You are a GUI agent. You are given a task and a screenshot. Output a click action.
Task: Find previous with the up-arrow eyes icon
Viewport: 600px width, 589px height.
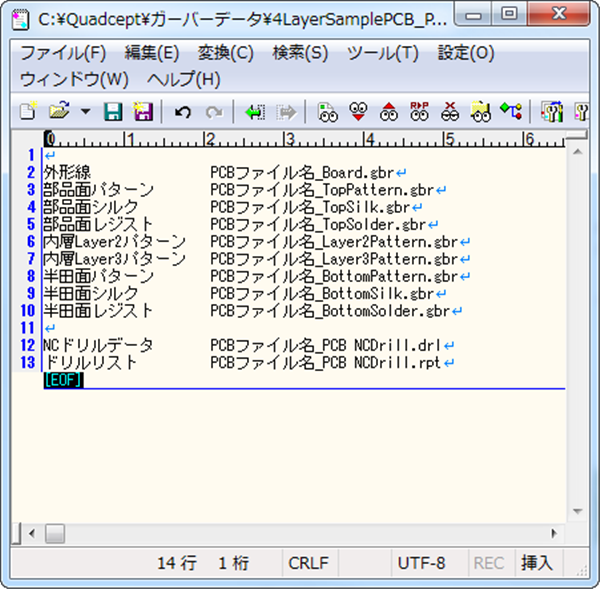pos(389,112)
